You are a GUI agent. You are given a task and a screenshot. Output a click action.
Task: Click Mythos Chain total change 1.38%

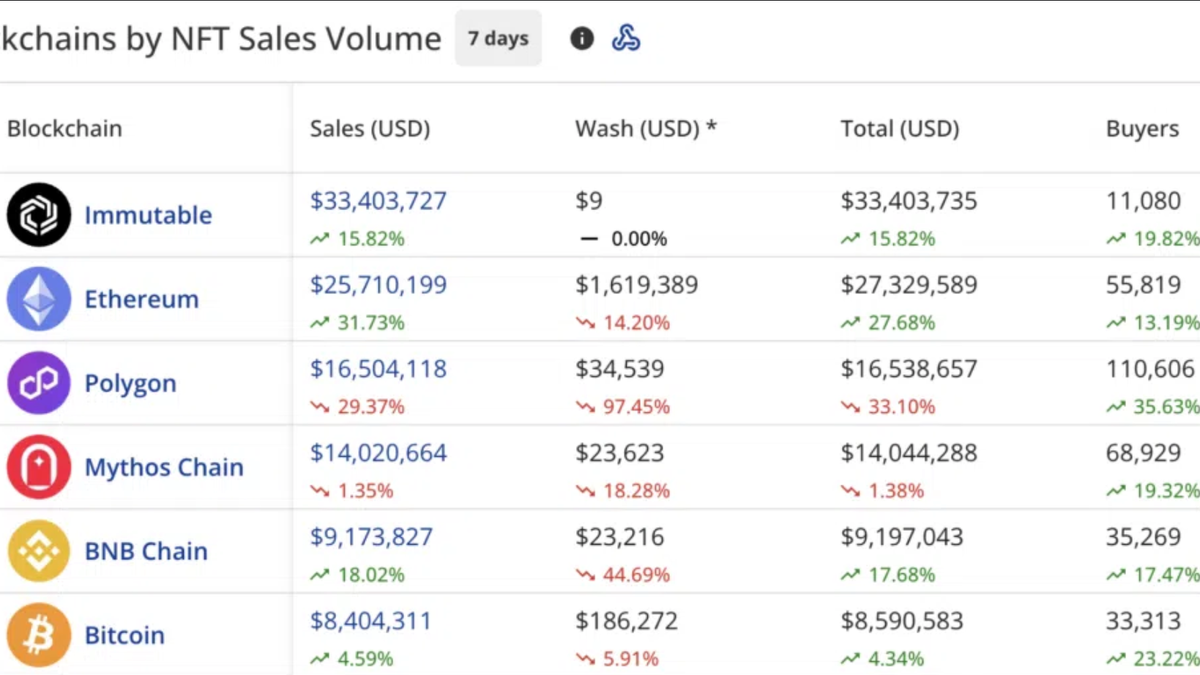[x=883, y=491]
